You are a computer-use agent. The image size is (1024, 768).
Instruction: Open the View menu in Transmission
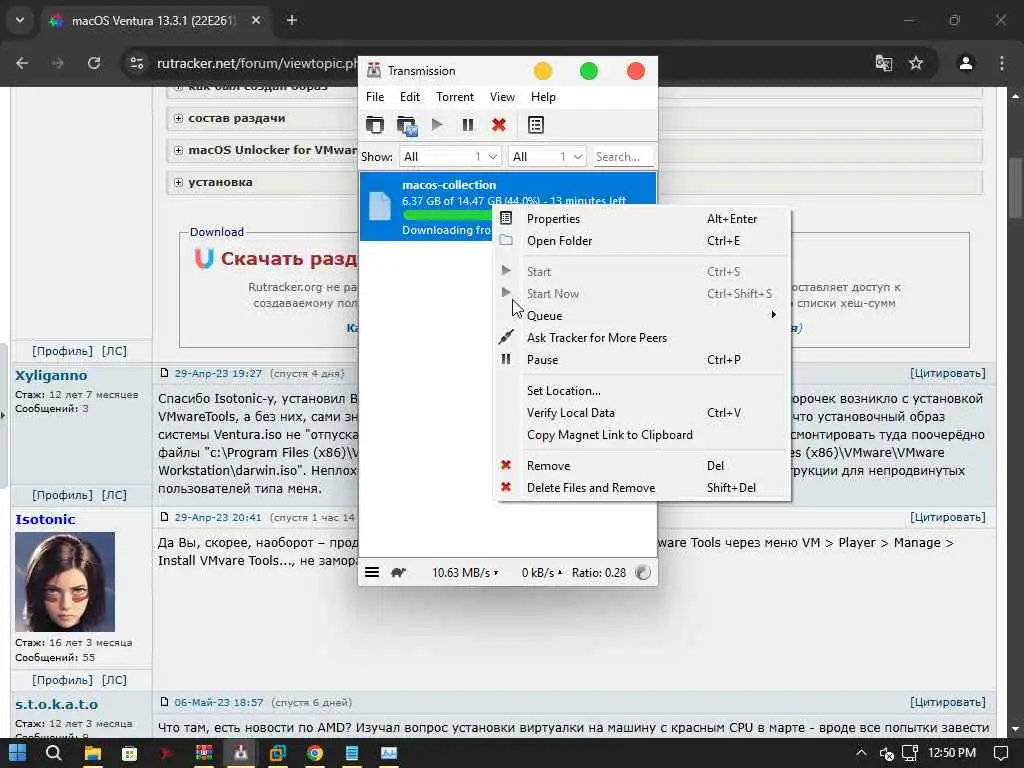coord(502,97)
